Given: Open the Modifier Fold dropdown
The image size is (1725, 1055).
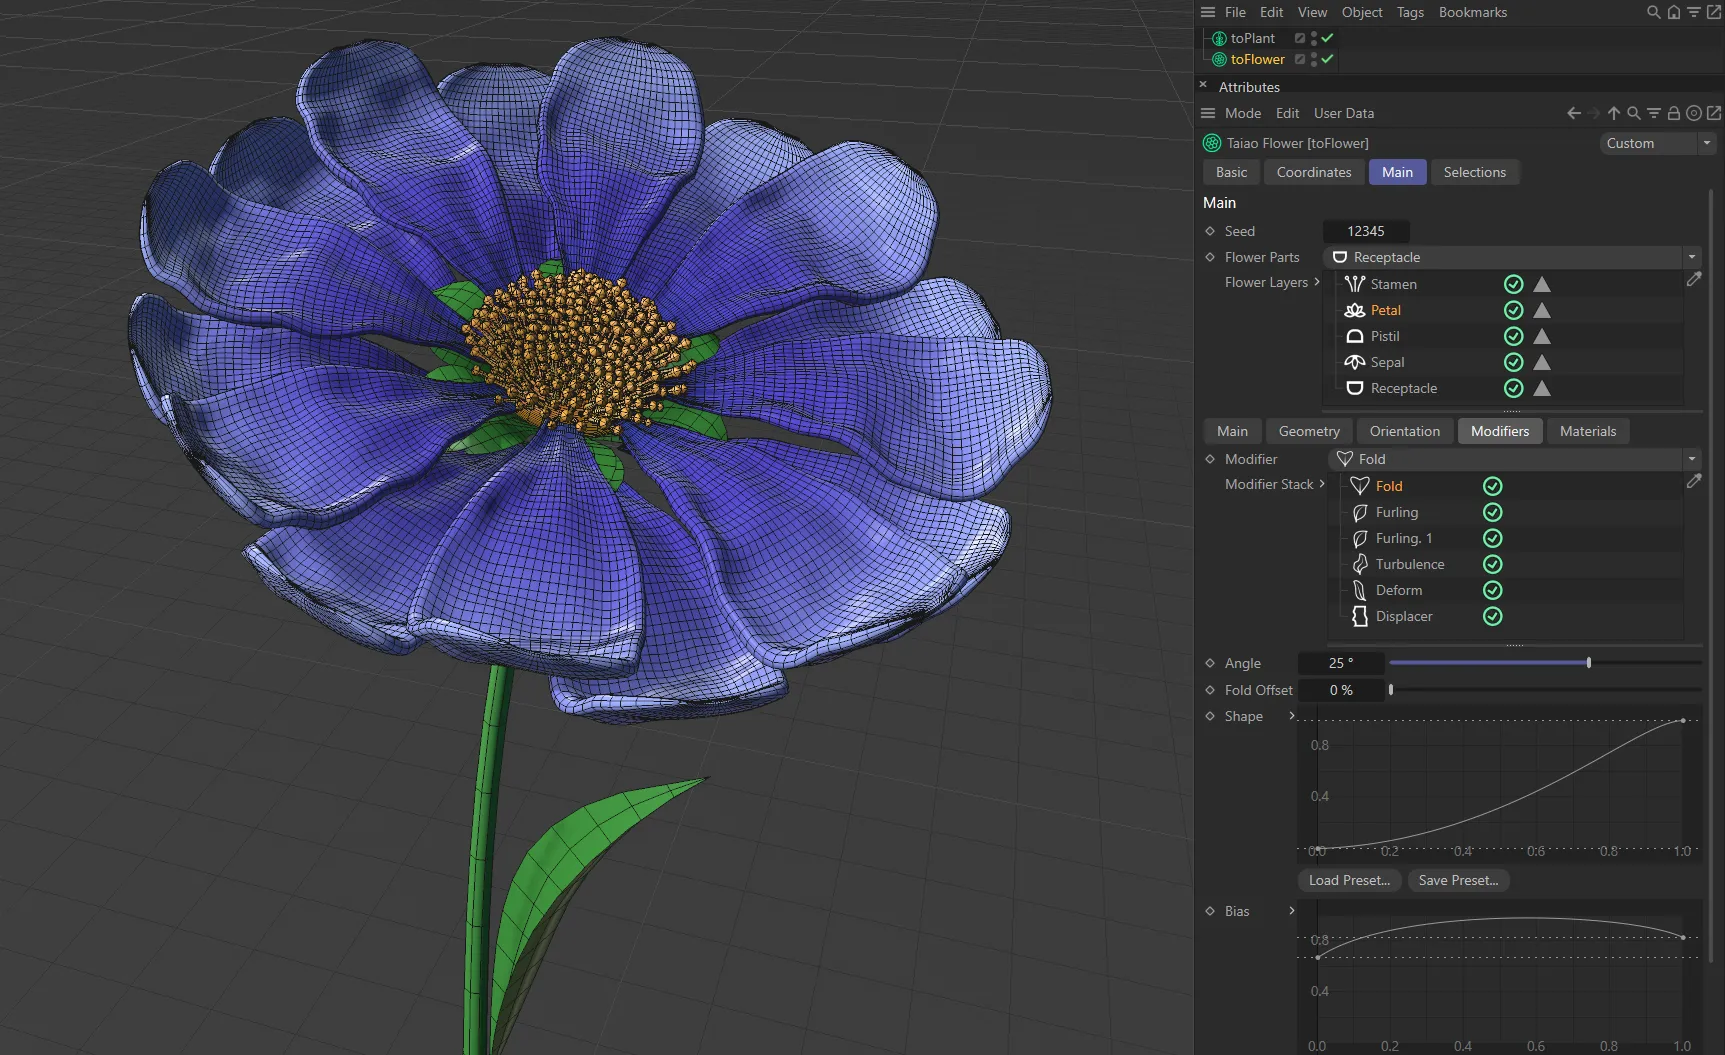Looking at the screenshot, I should pyautogui.click(x=1692, y=459).
